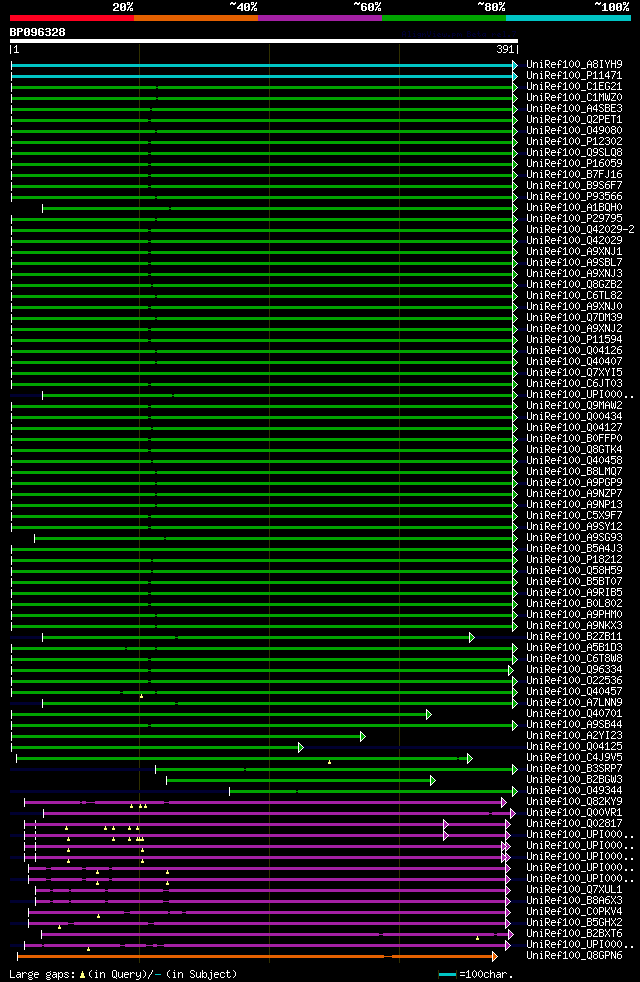Select label UniRef100_P18212

pos(574,559)
